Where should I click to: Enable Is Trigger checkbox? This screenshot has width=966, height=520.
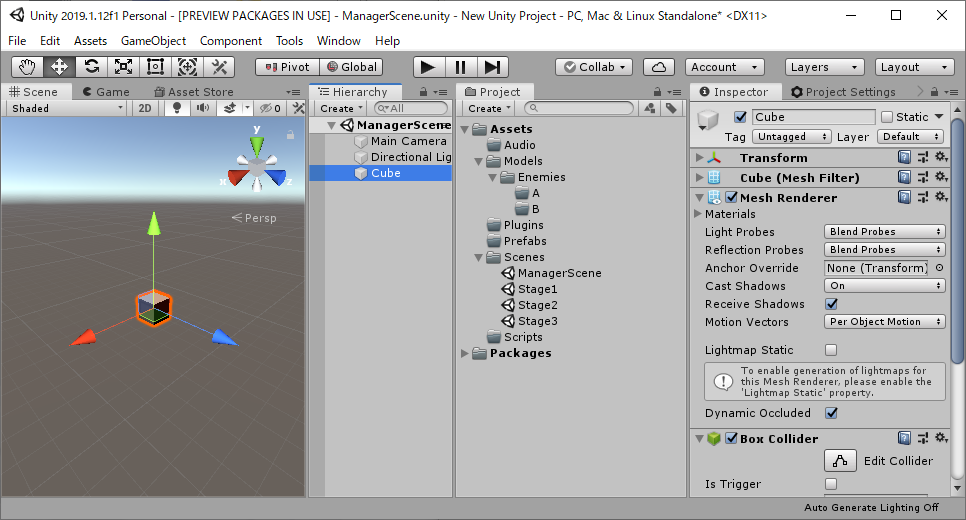[x=831, y=484]
